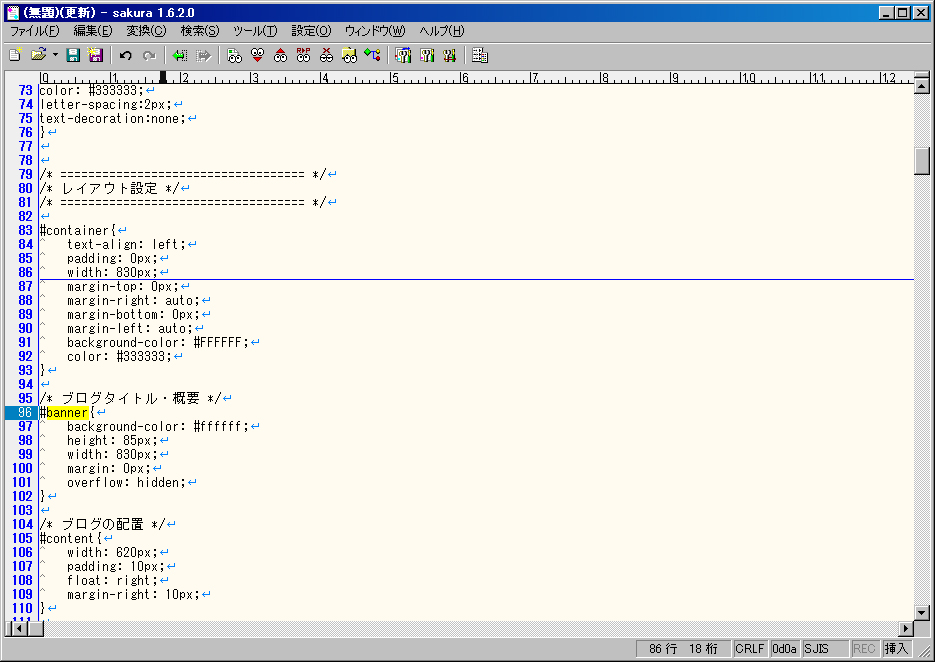Click the horizontal scrollbar left arrow
The image size is (935, 662).
click(x=20, y=628)
